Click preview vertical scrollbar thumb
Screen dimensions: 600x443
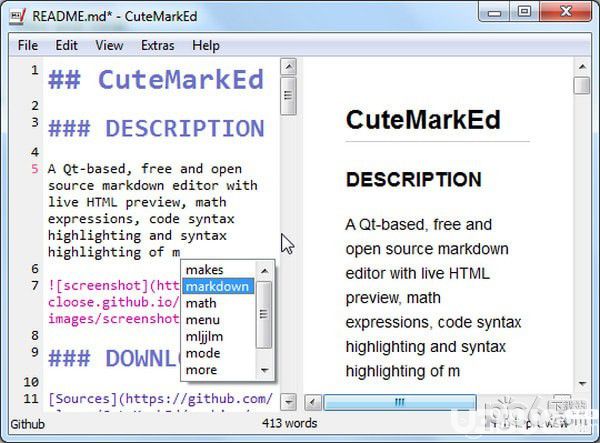[x=582, y=85]
